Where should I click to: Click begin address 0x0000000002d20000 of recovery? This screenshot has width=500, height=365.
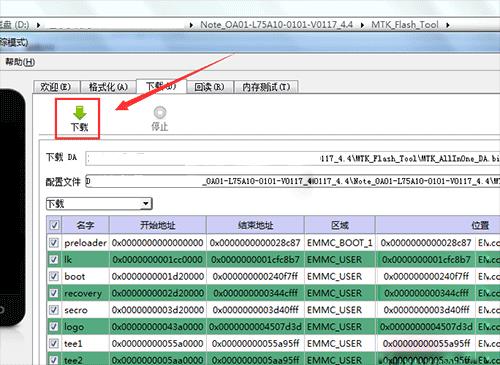pos(158,293)
